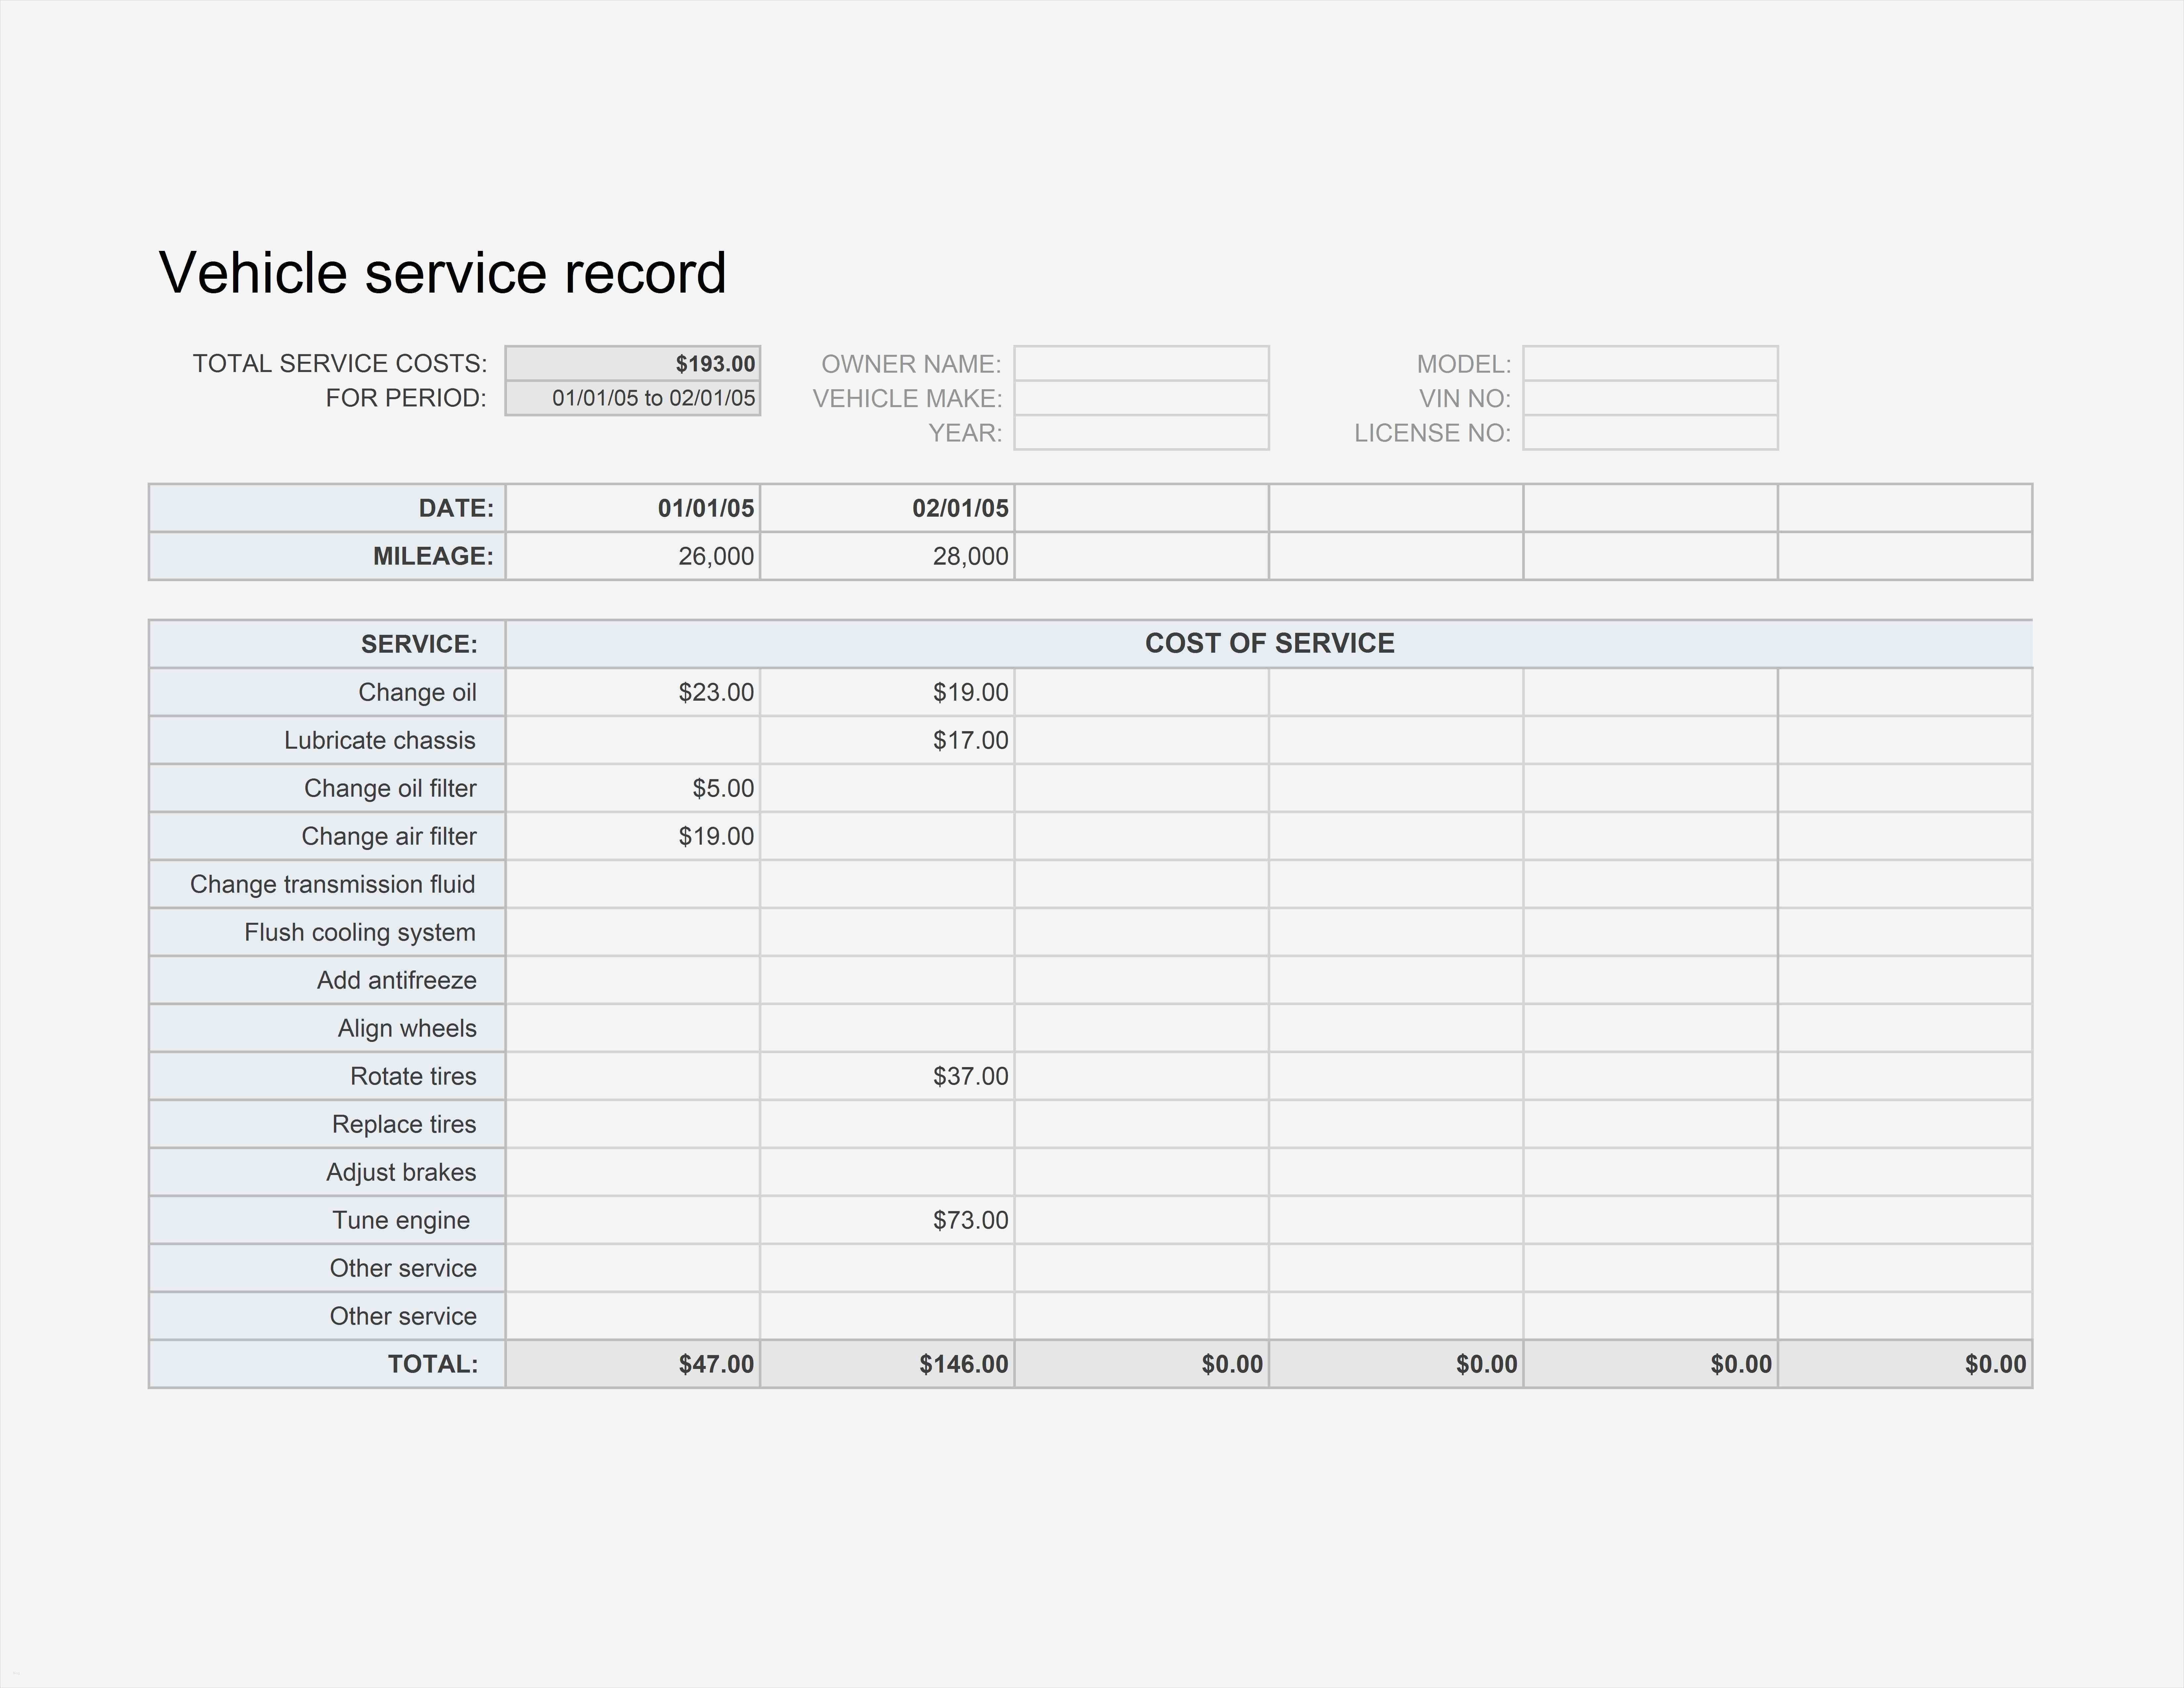Select the VIN No input field

point(1650,398)
